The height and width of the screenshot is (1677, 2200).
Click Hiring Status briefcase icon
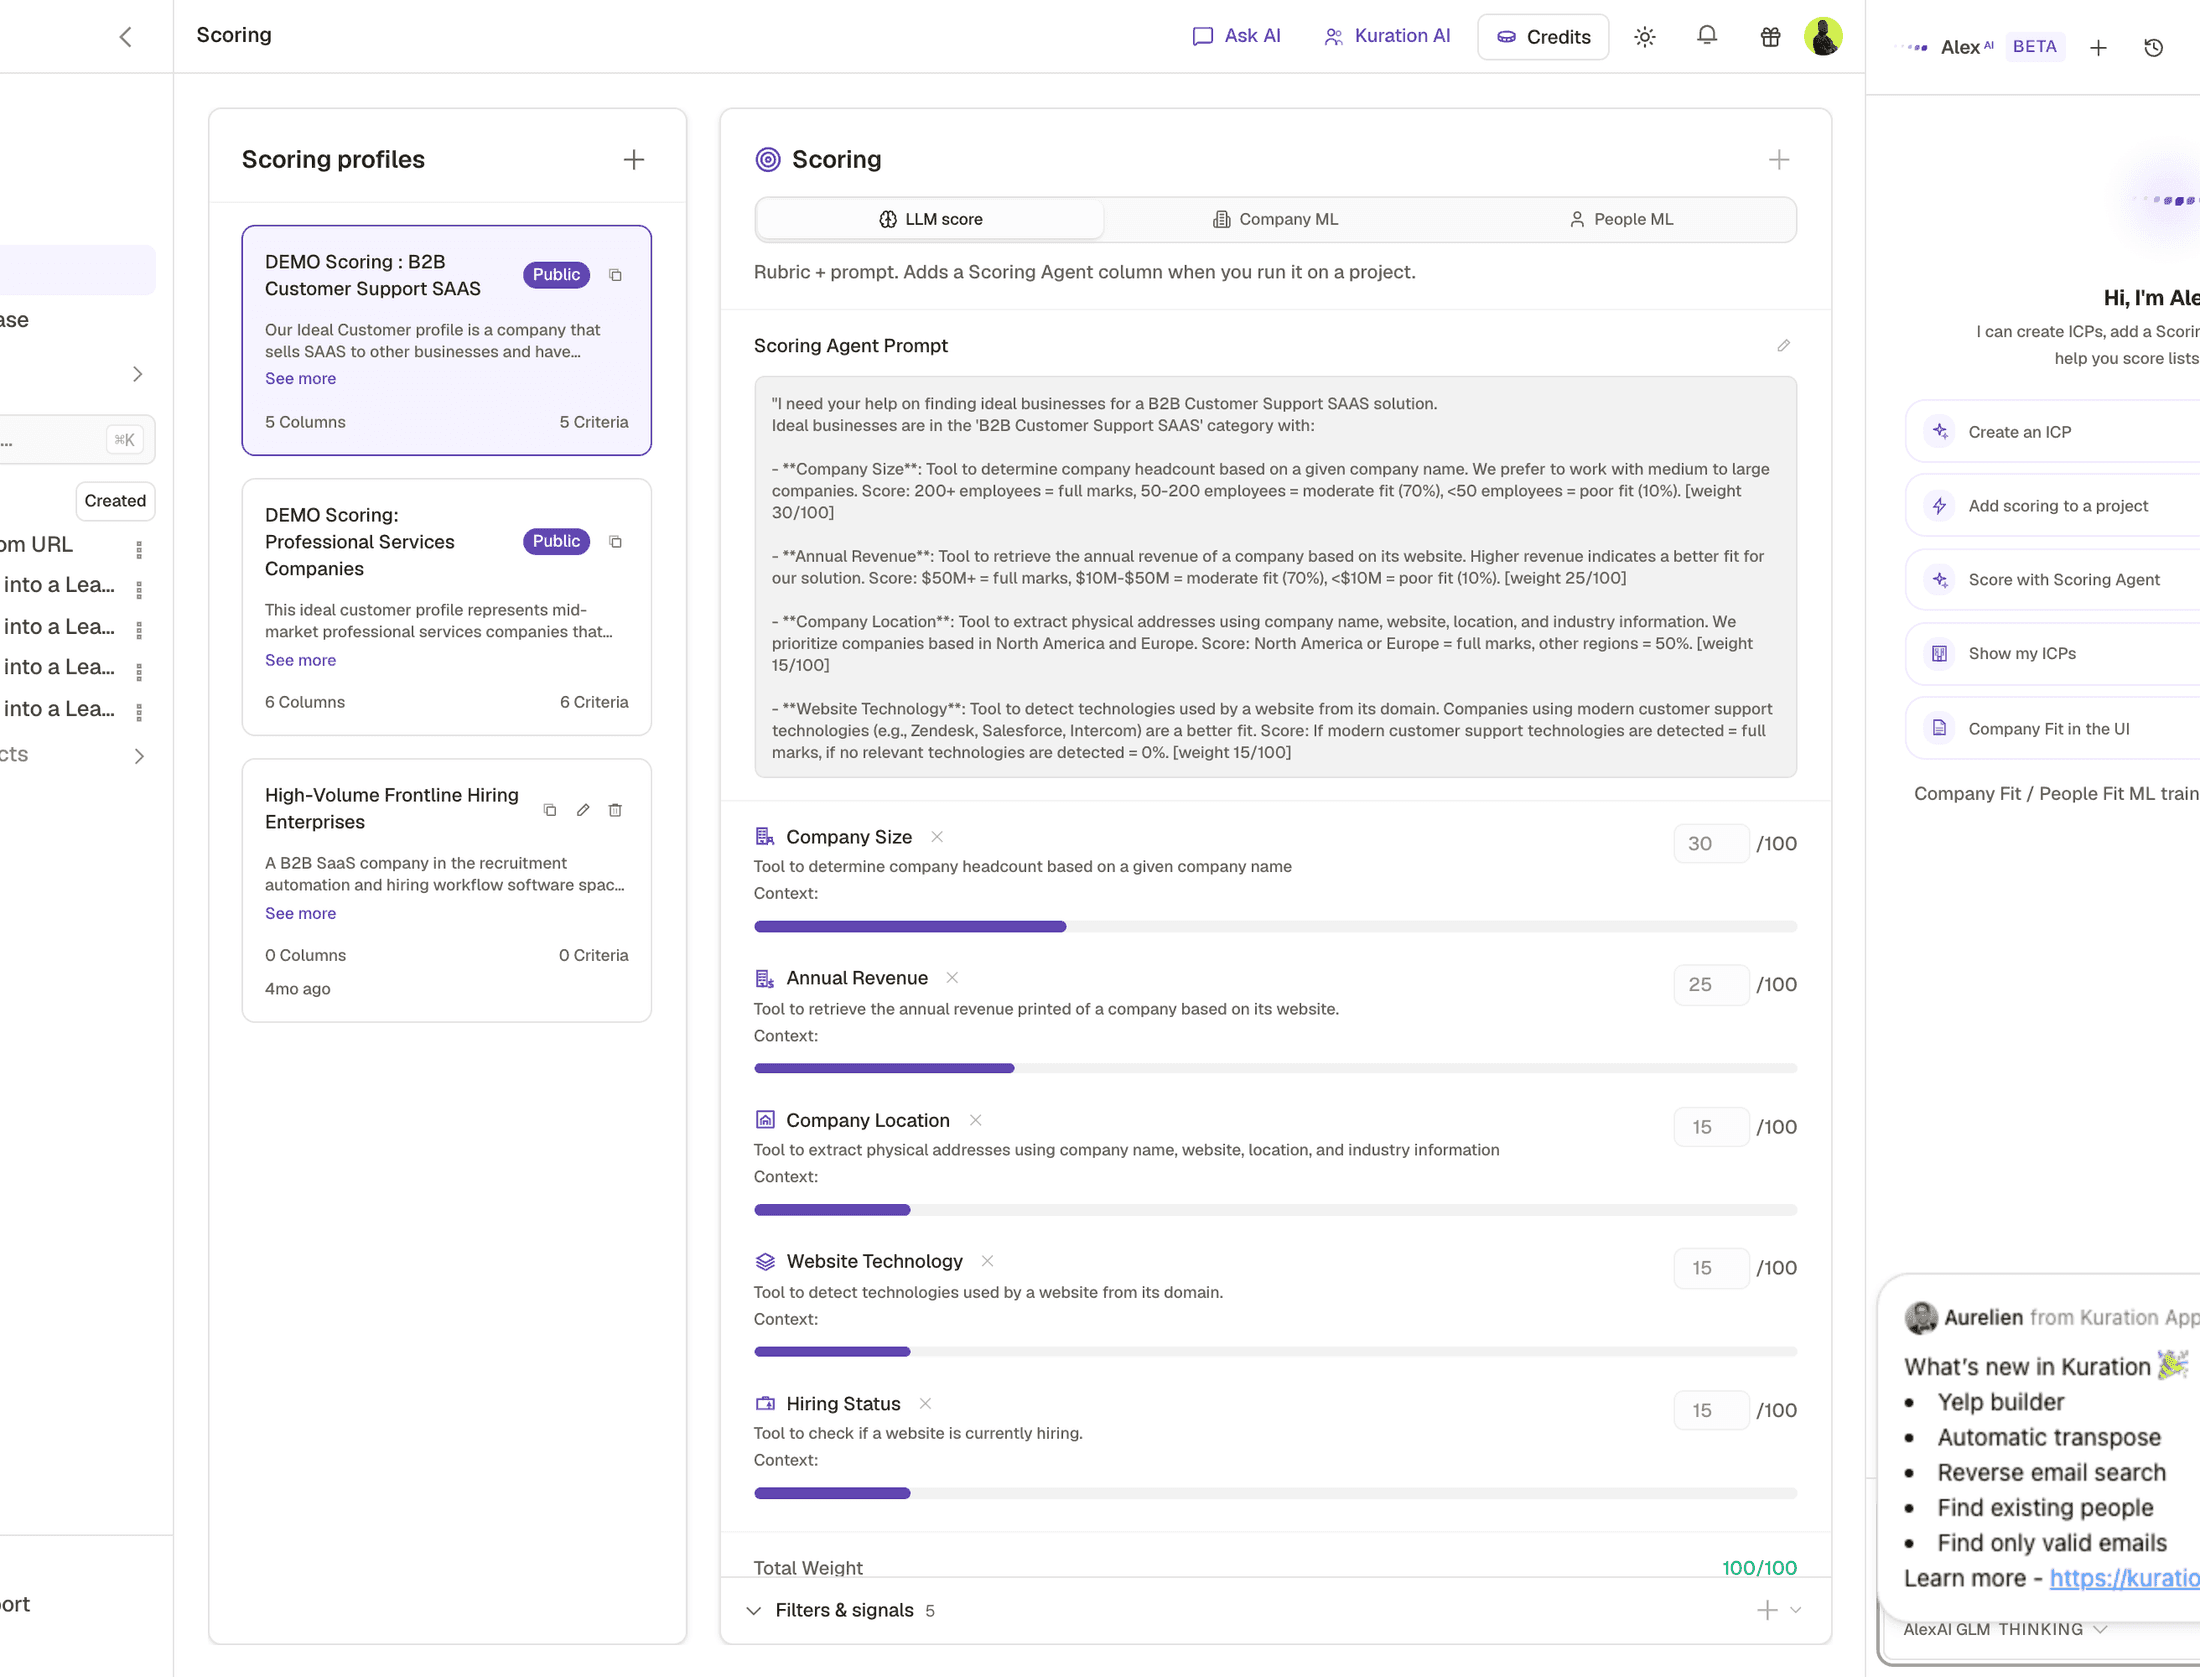[765, 1404]
